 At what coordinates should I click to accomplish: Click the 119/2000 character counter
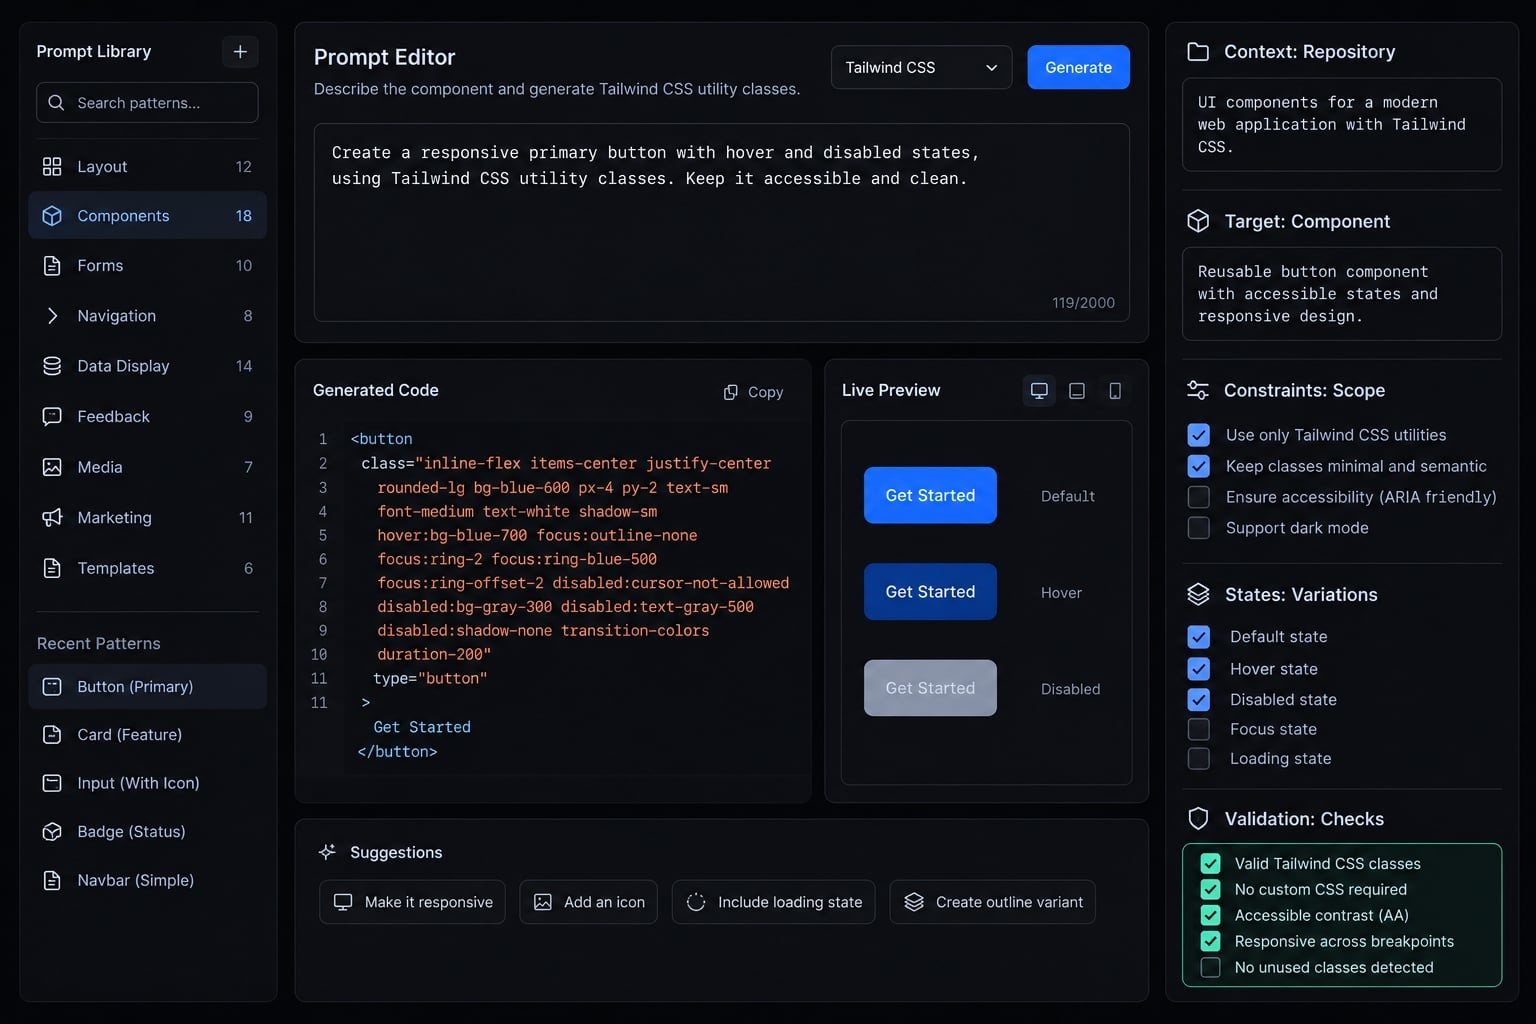tap(1083, 303)
